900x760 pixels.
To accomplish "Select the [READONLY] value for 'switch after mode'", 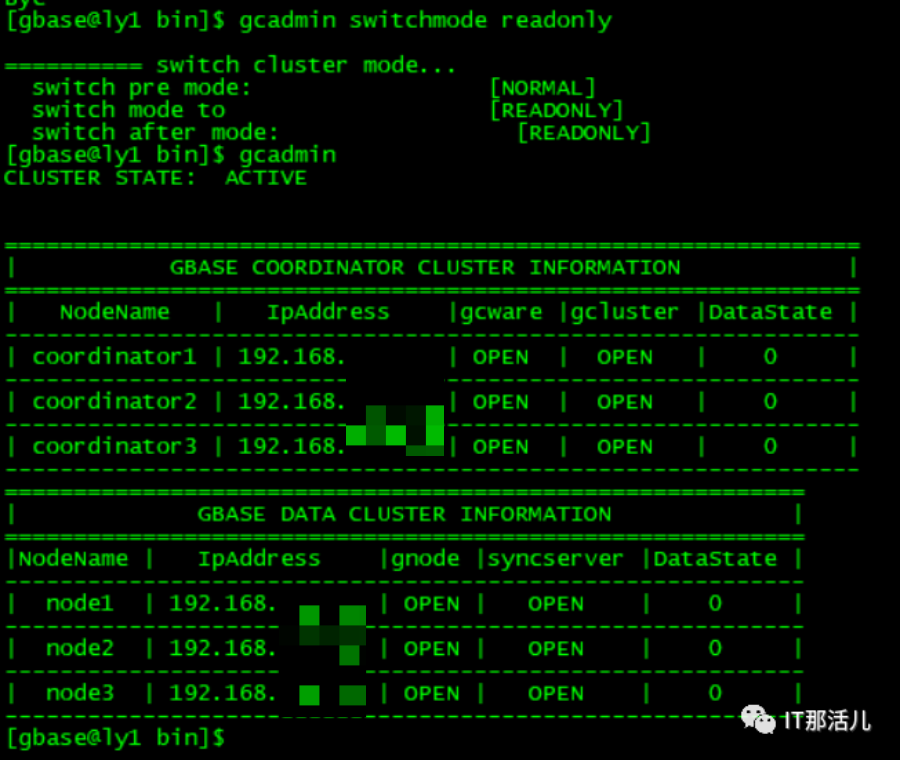I will coord(584,133).
